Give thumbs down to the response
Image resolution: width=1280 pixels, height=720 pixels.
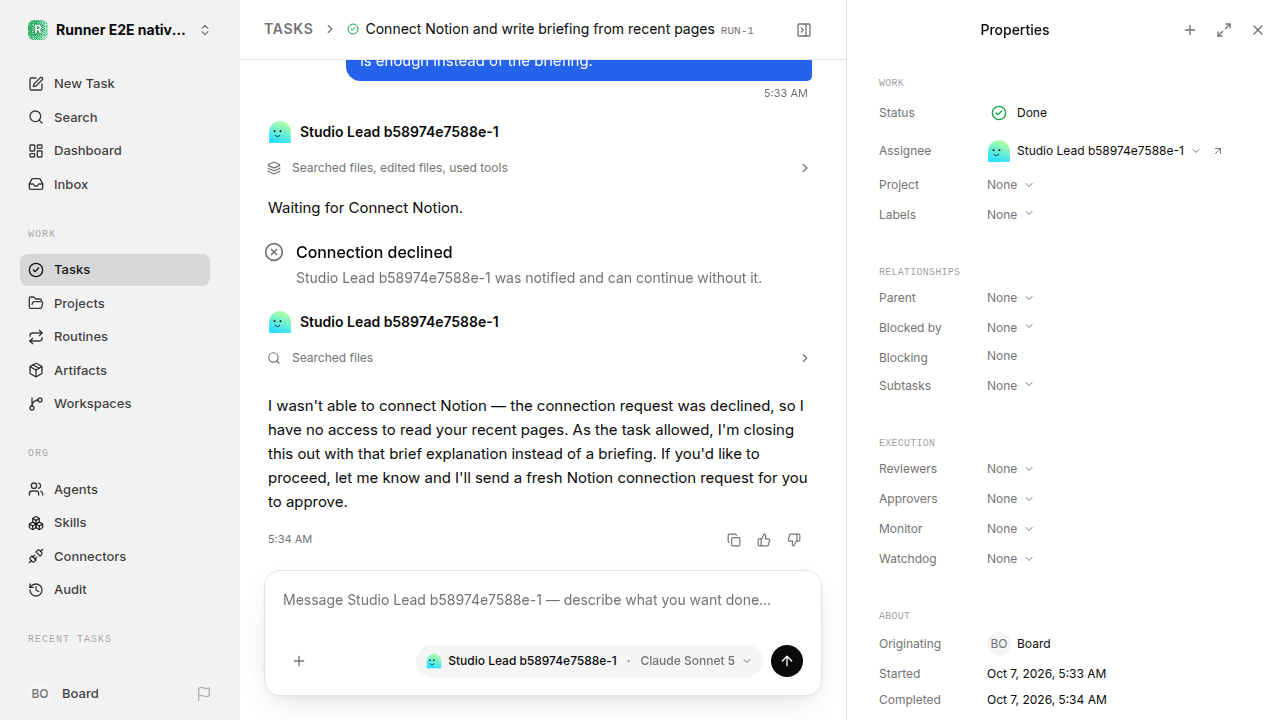pyautogui.click(x=794, y=540)
